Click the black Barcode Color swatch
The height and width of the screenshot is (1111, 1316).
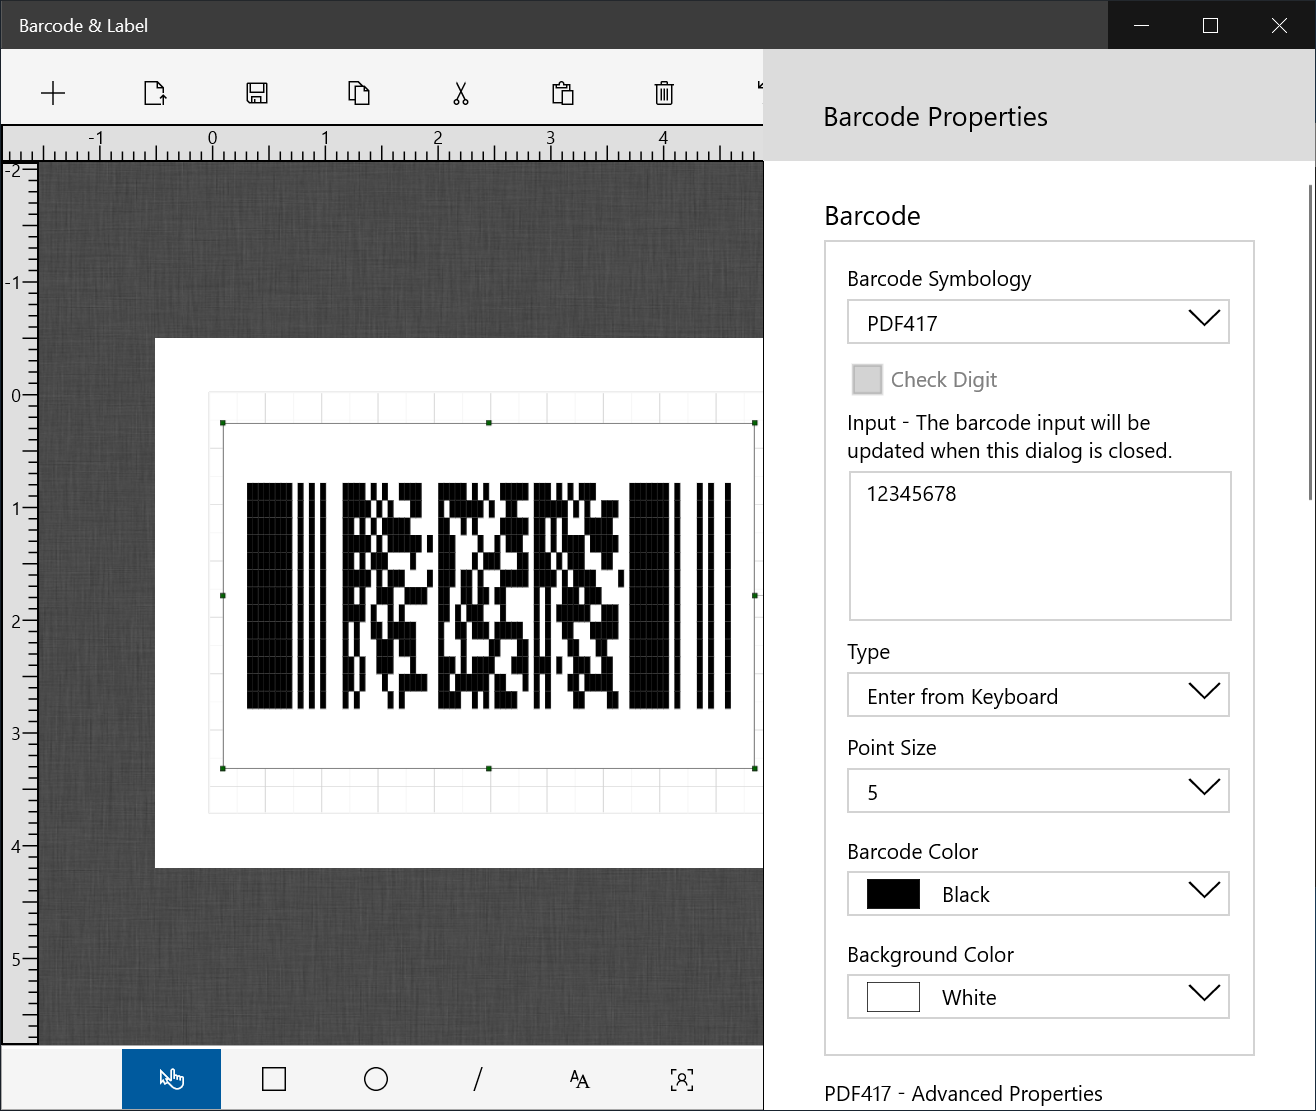click(x=893, y=894)
